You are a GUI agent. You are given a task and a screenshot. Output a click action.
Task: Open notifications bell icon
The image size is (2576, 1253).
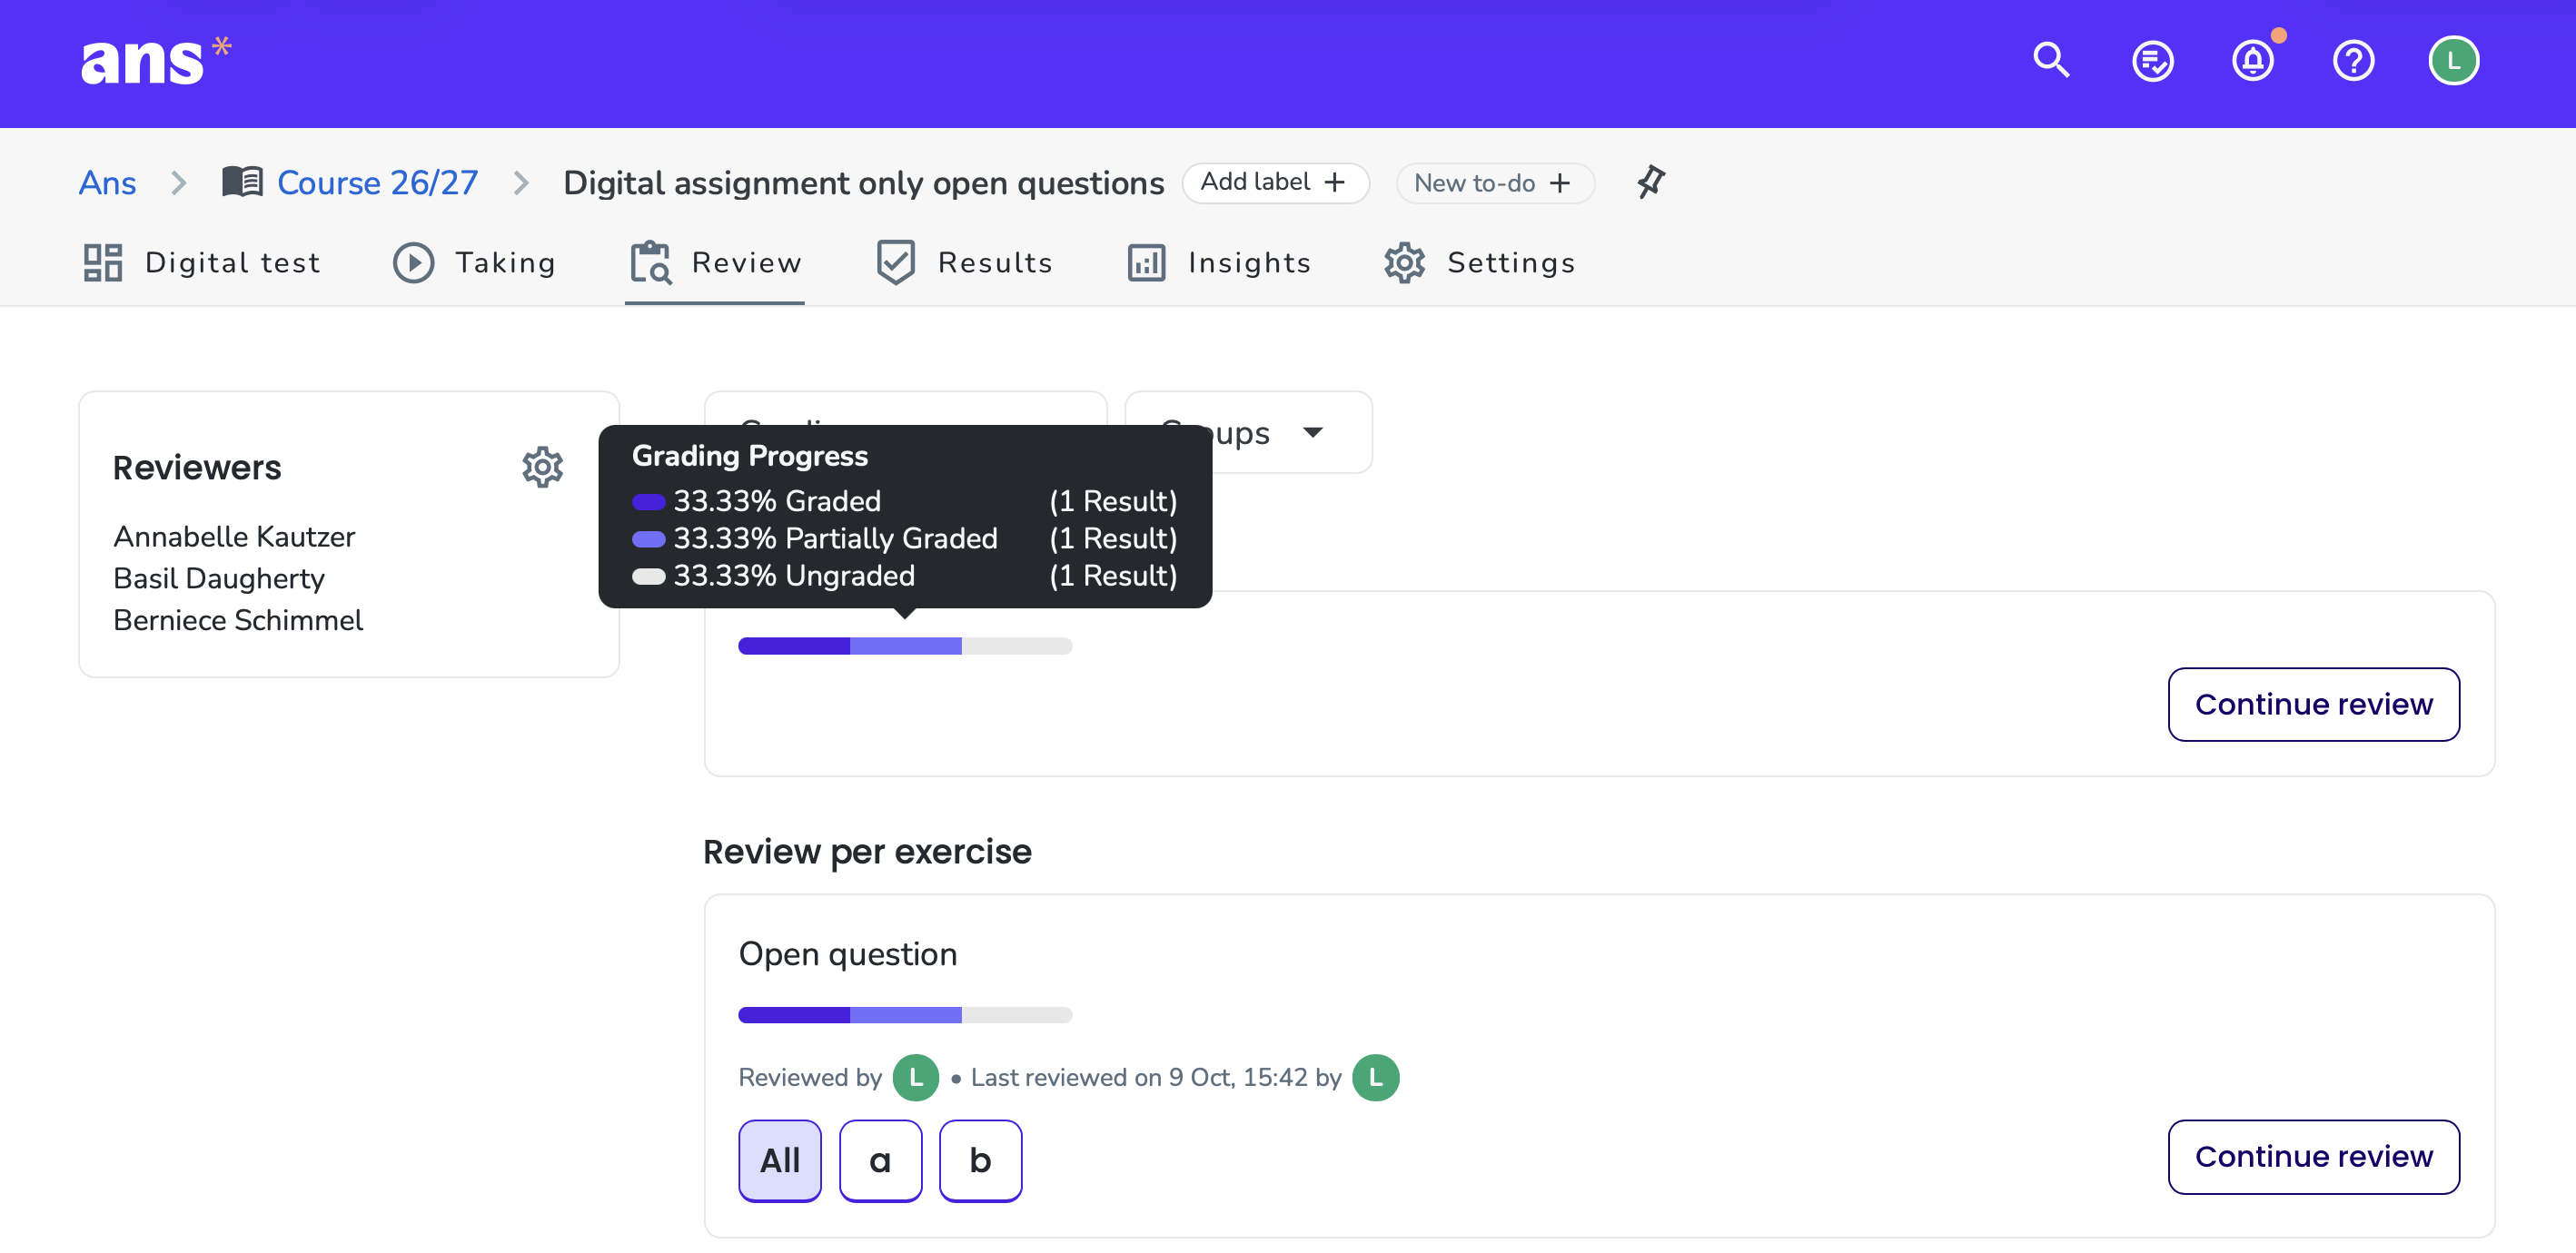click(2253, 61)
